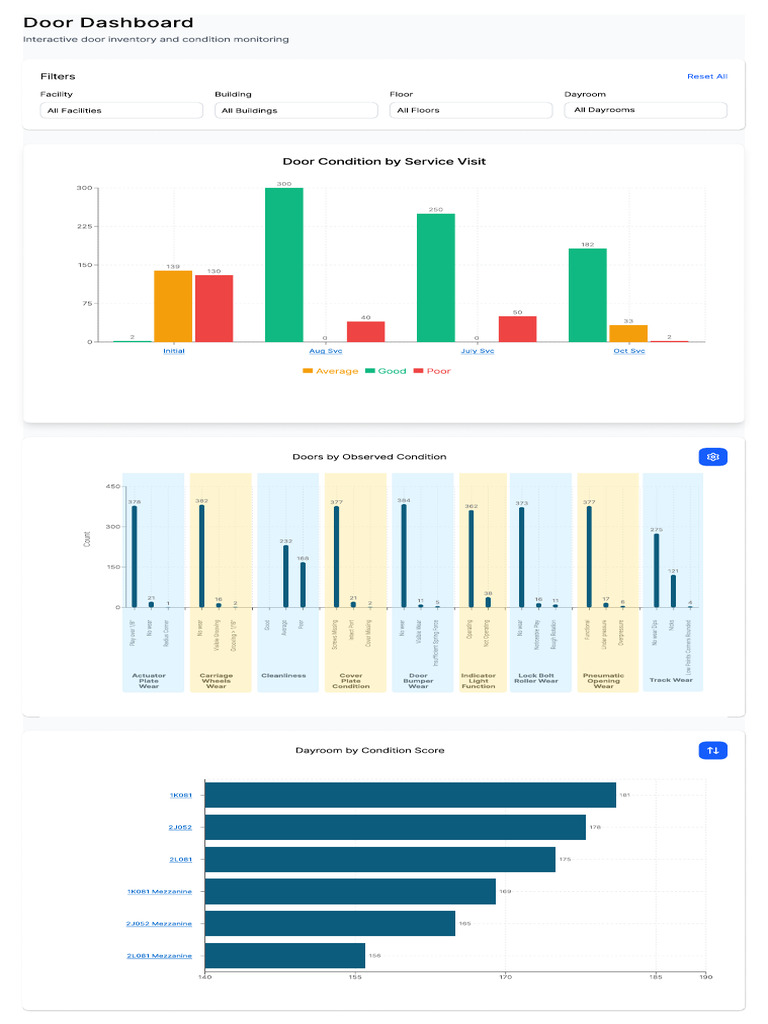Toggle the Poor legend series
Screen dimensions: 768x1024
[x=432, y=371]
